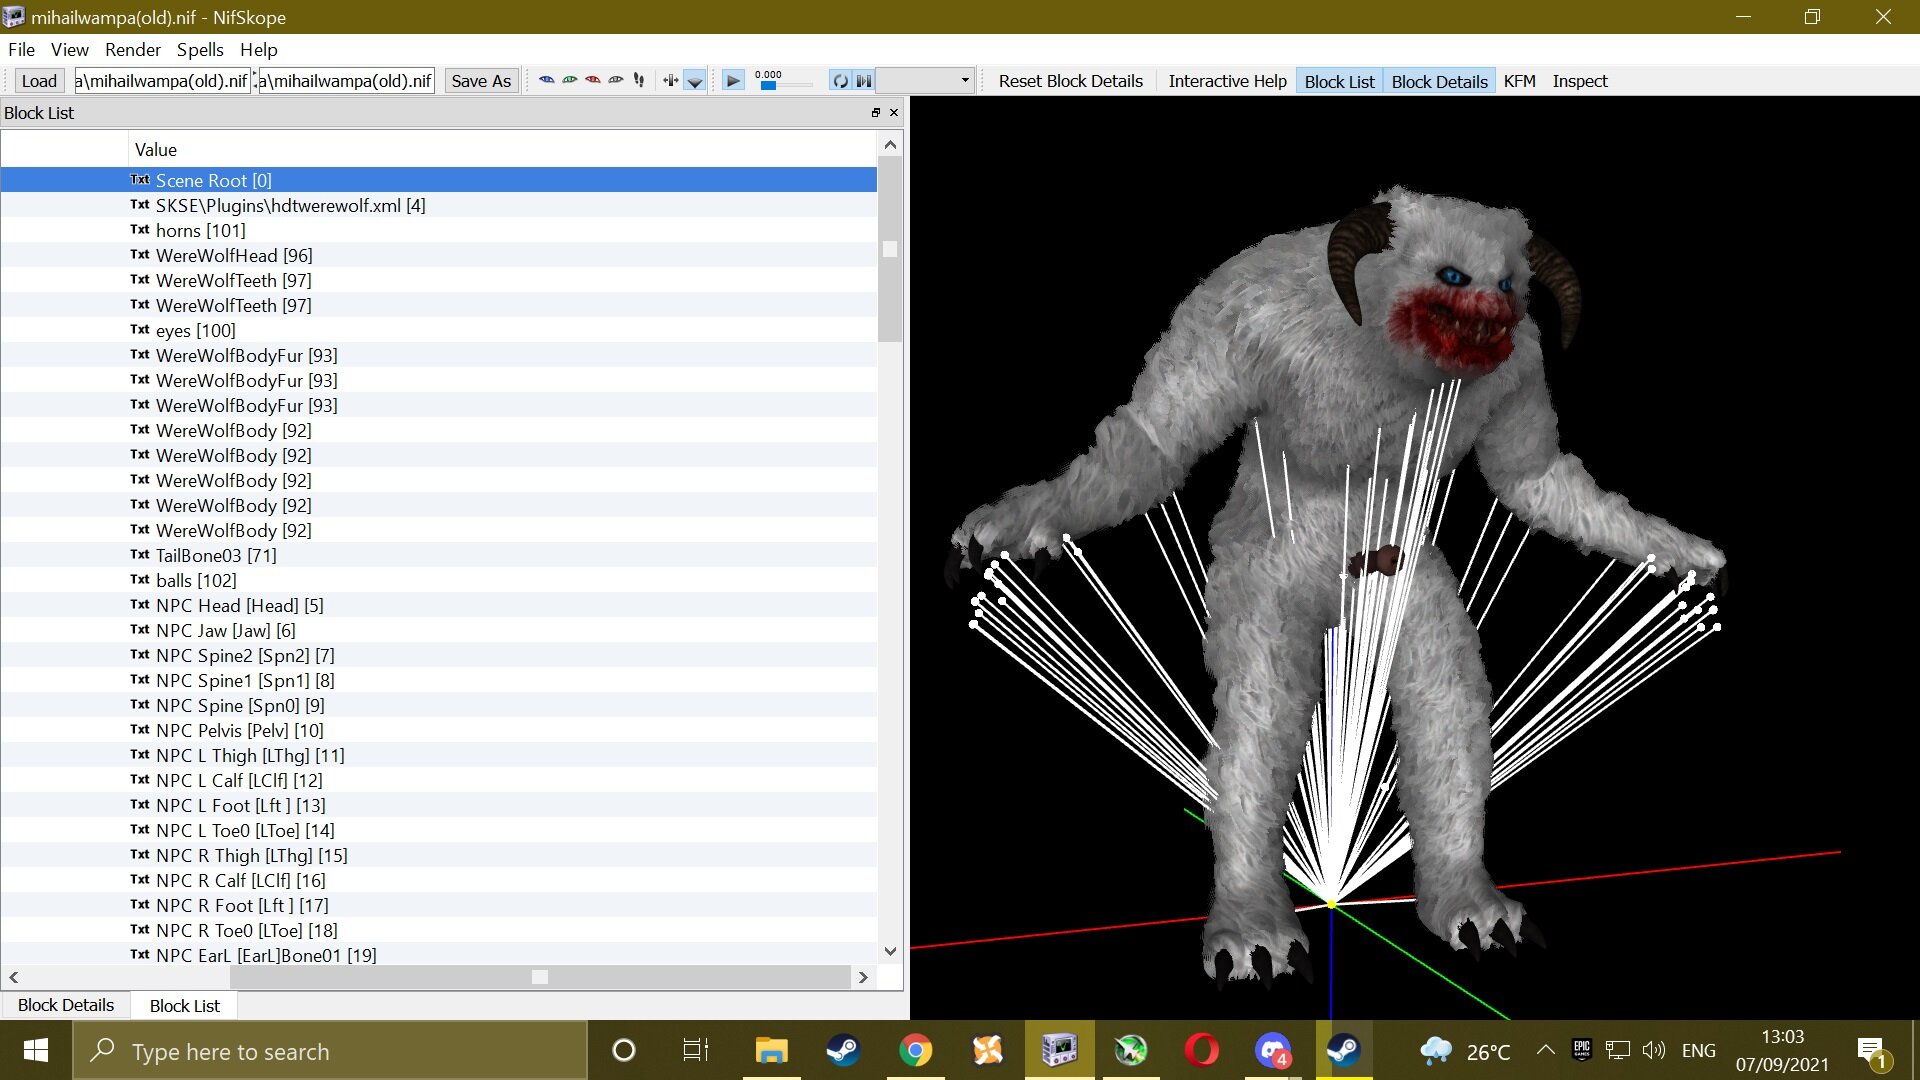Click the volume icon in system tray

(1654, 1050)
